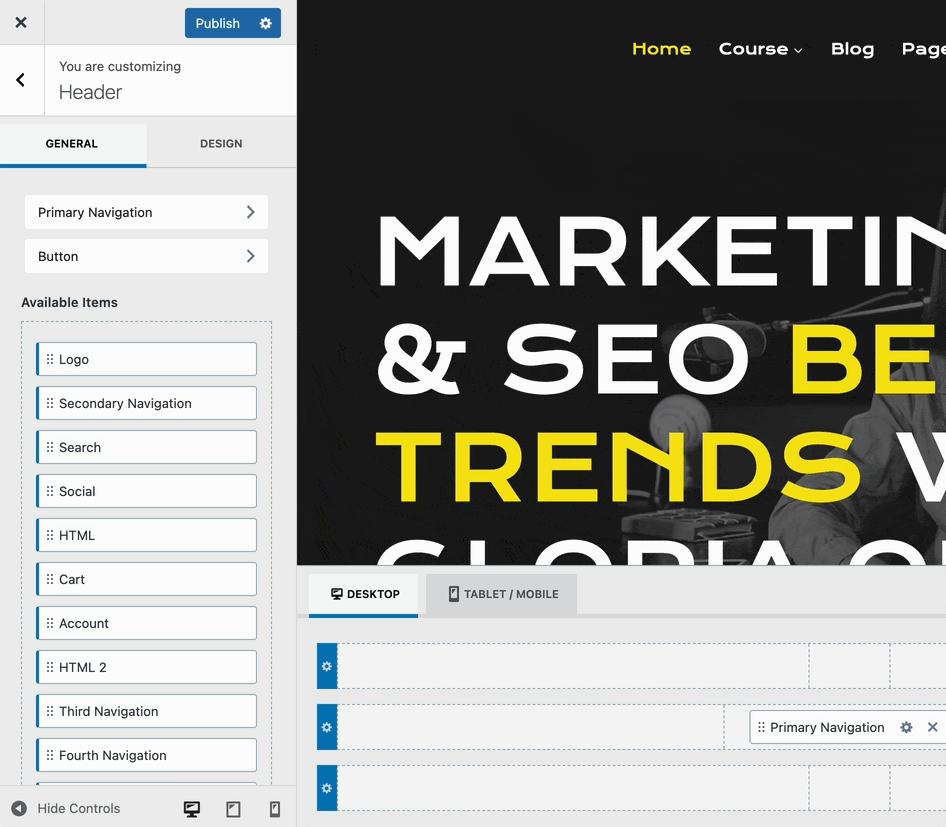Click the Blog link in preview navigation
The image size is (946, 827).
tap(852, 49)
